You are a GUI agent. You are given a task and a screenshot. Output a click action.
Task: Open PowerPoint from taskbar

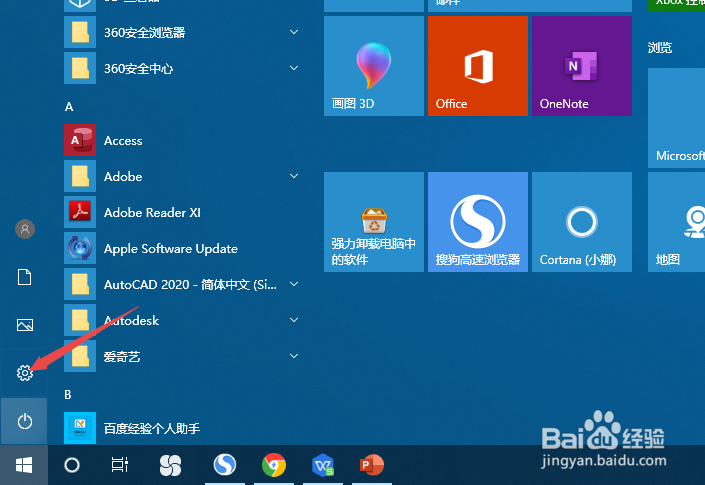point(372,465)
